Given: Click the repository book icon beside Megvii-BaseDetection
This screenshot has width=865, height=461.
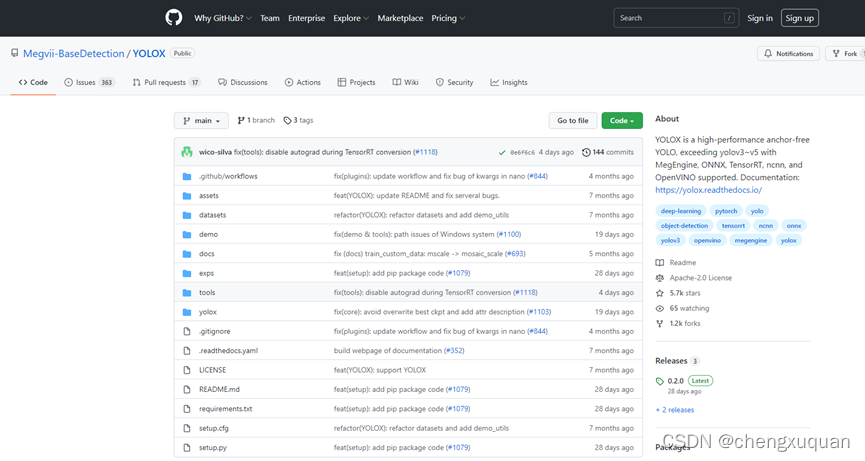Looking at the screenshot, I should pos(14,53).
